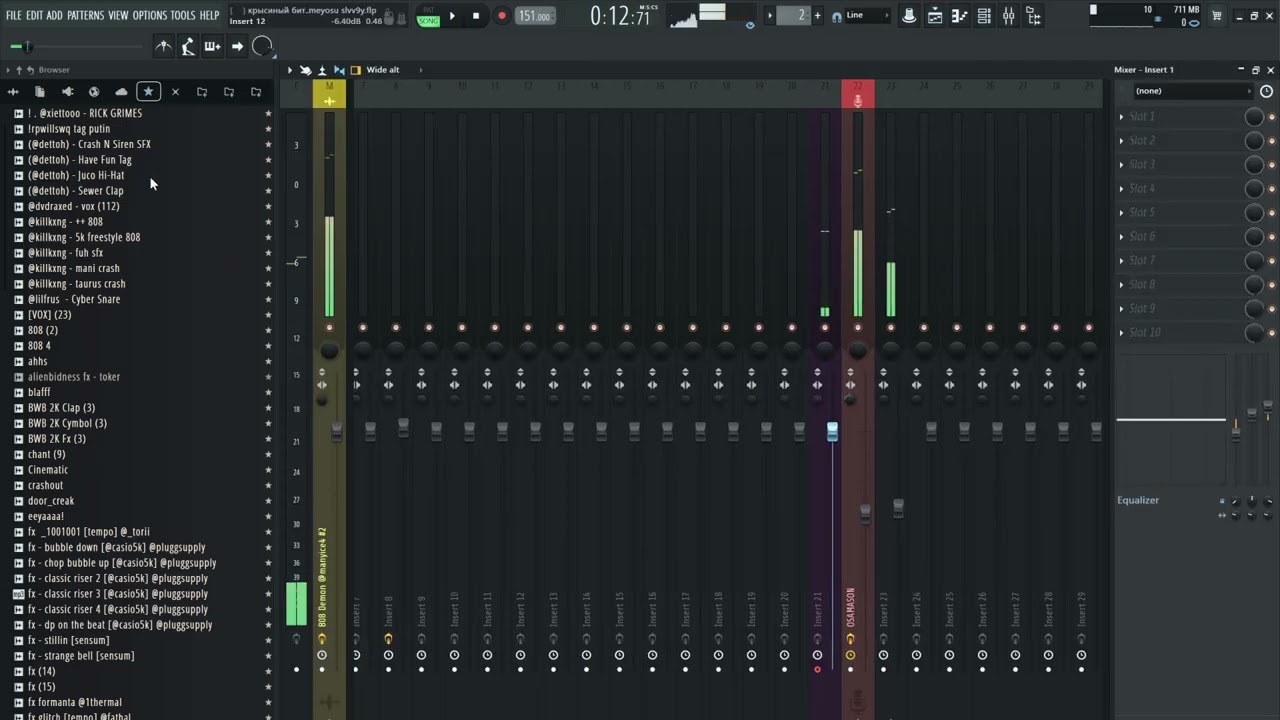The height and width of the screenshot is (720, 1280).
Task: Click the tempo 151.000 display
Action: [535, 16]
